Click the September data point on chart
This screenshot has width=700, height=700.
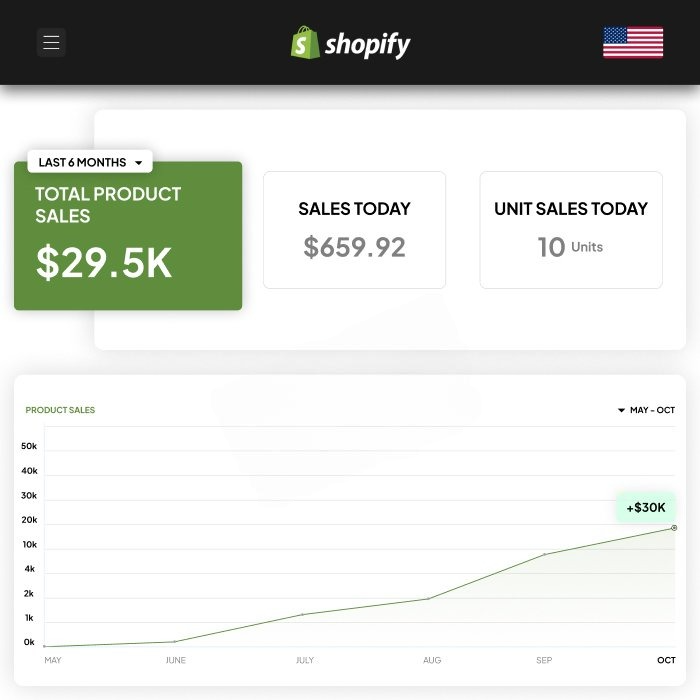544,554
